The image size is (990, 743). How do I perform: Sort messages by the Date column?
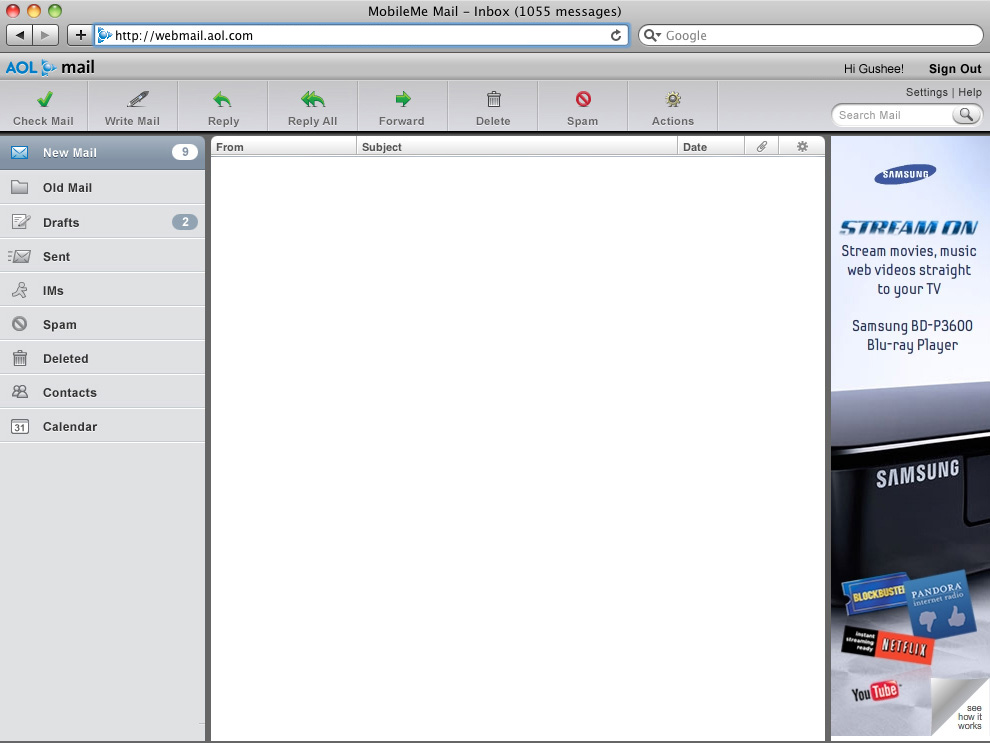tap(710, 147)
